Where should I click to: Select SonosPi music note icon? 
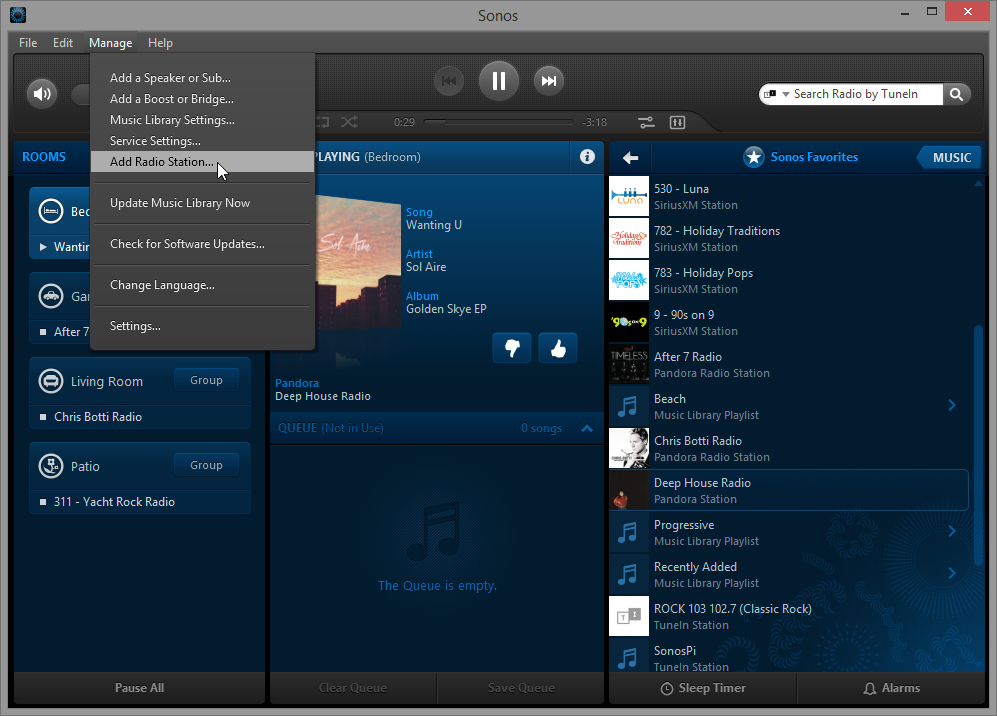click(x=629, y=655)
